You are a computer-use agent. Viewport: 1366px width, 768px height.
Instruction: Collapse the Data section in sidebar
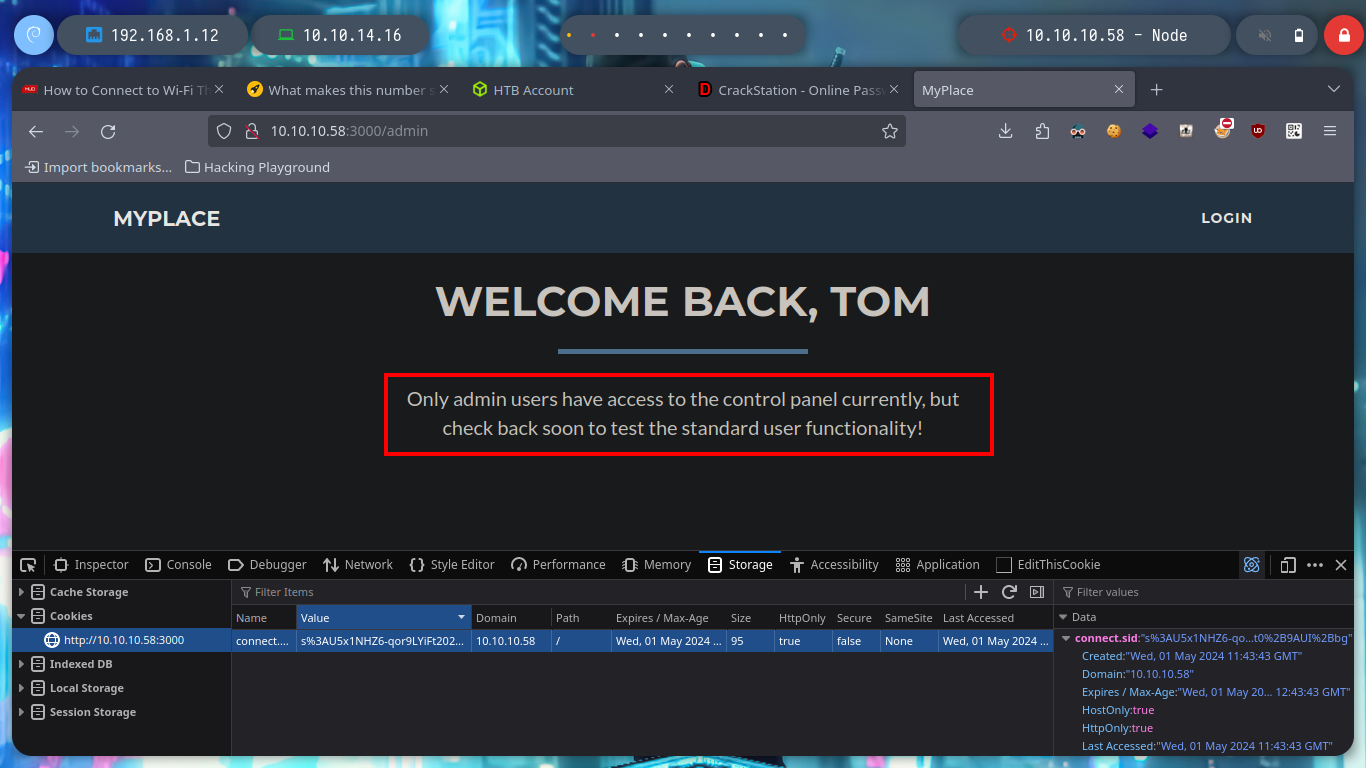[1063, 617]
